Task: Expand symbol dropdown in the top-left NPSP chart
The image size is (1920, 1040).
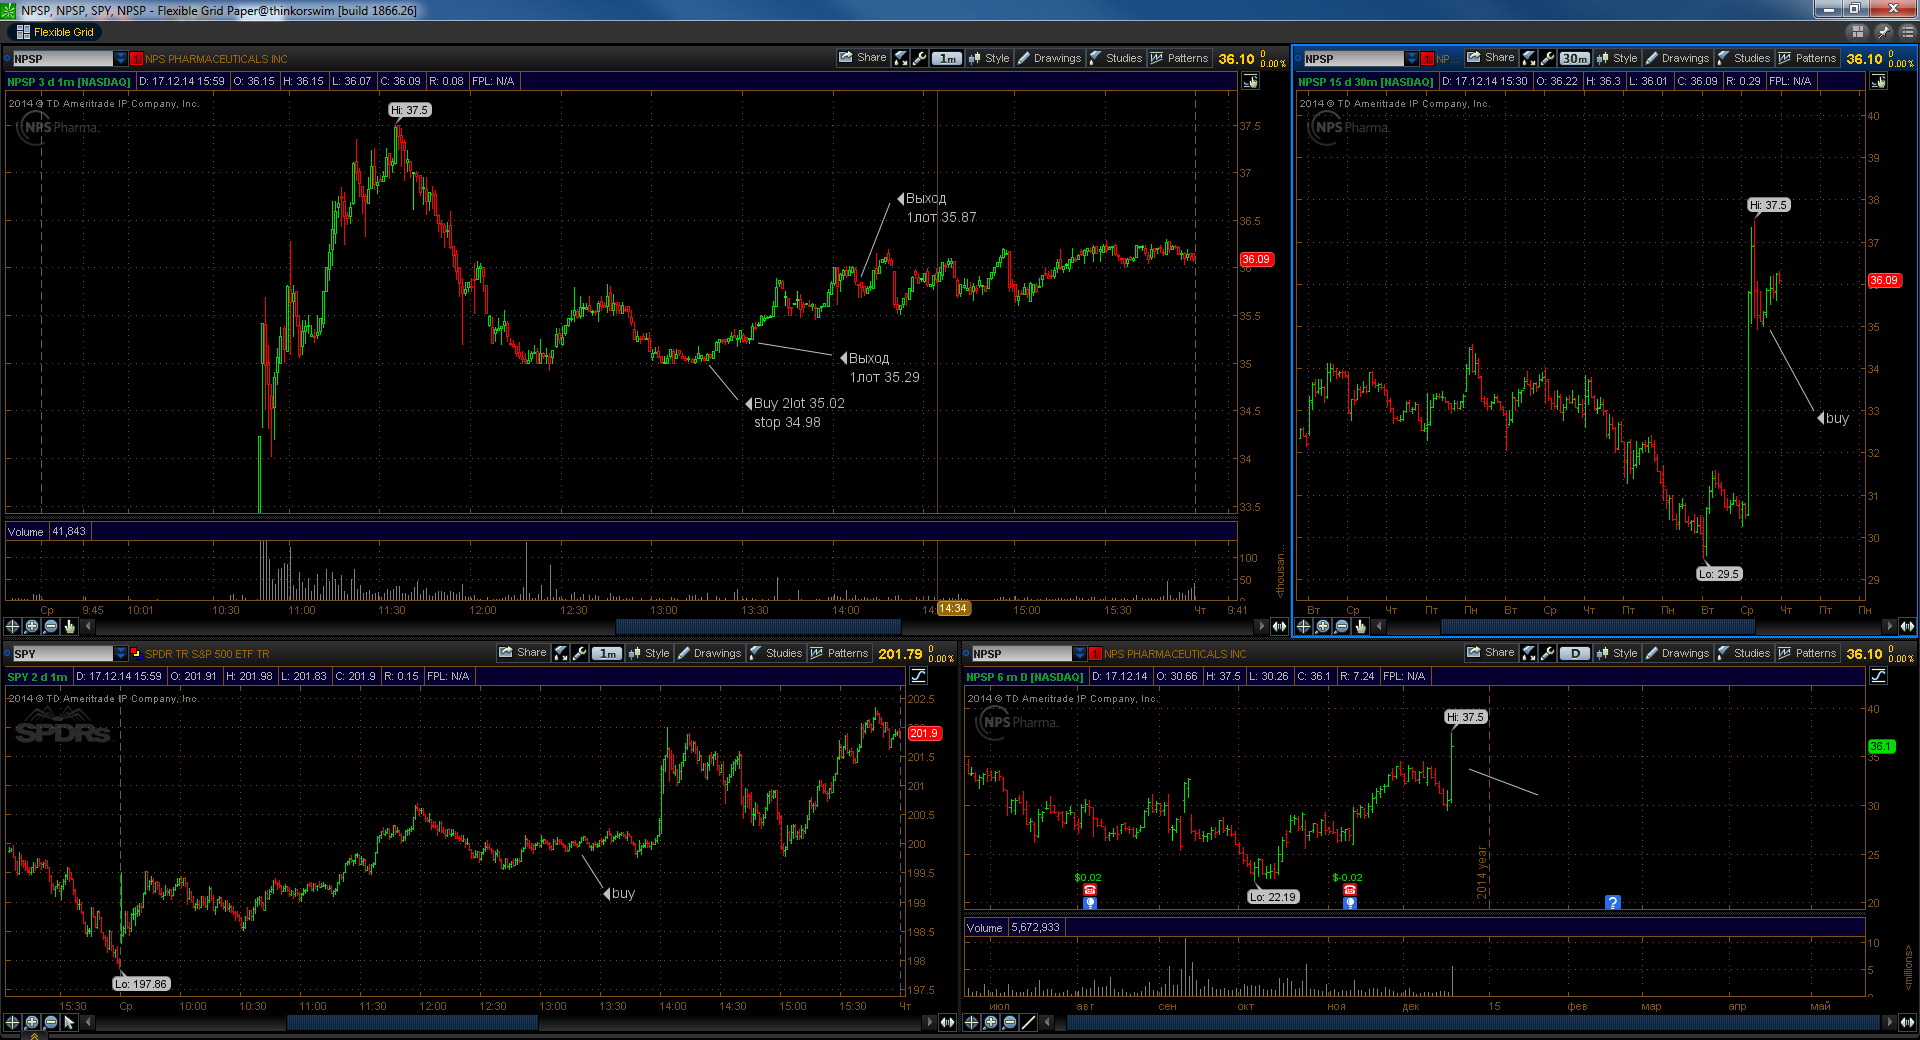Action: pyautogui.click(x=121, y=58)
